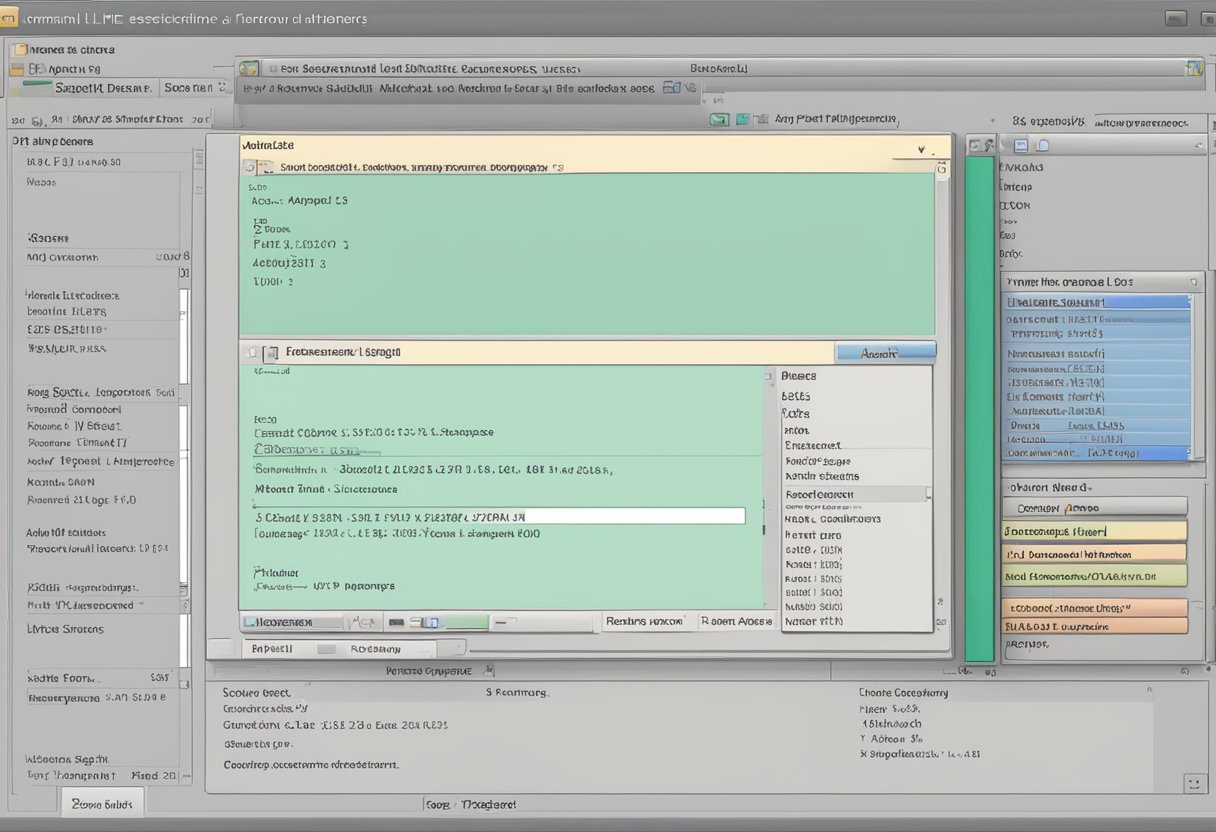
Task: Toggle the checkbox before the first section header
Action: pyautogui.click(x=247, y=167)
